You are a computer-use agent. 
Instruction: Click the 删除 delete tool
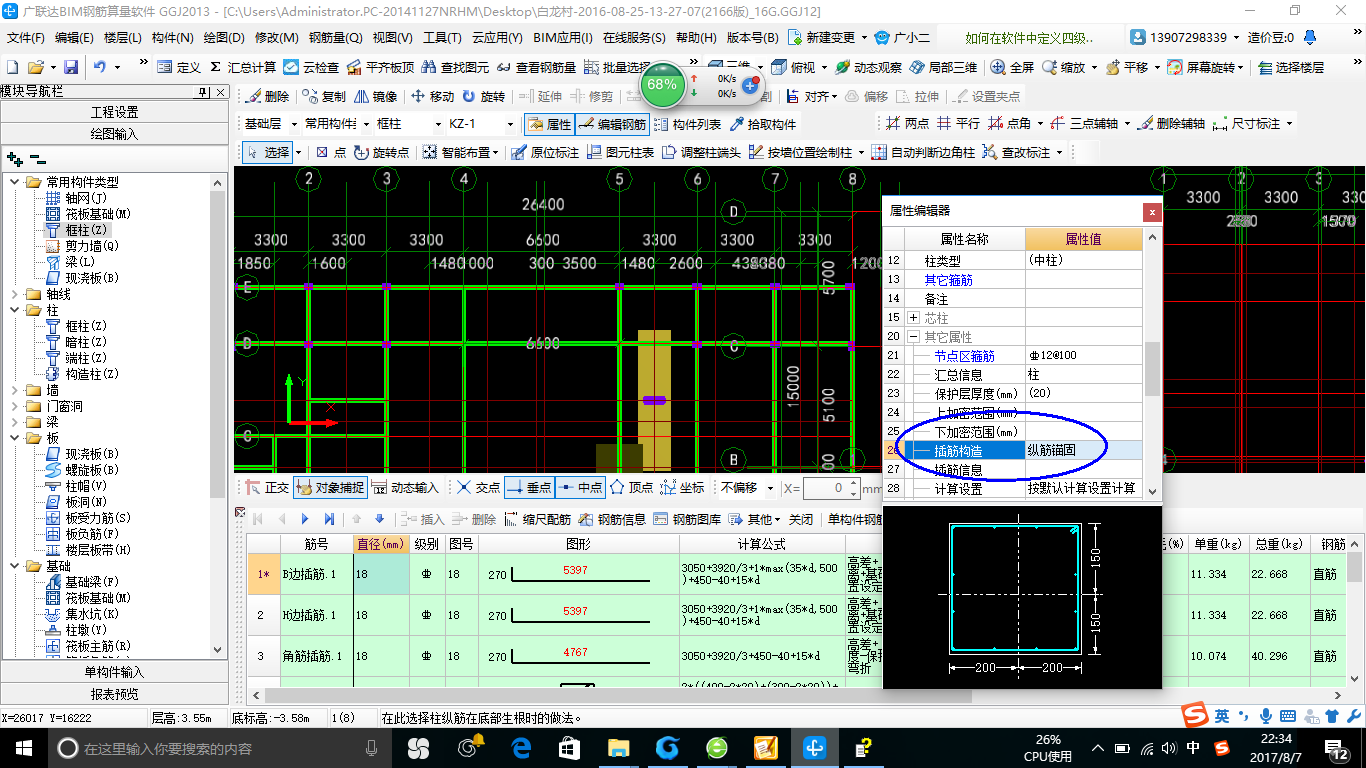tap(268, 96)
